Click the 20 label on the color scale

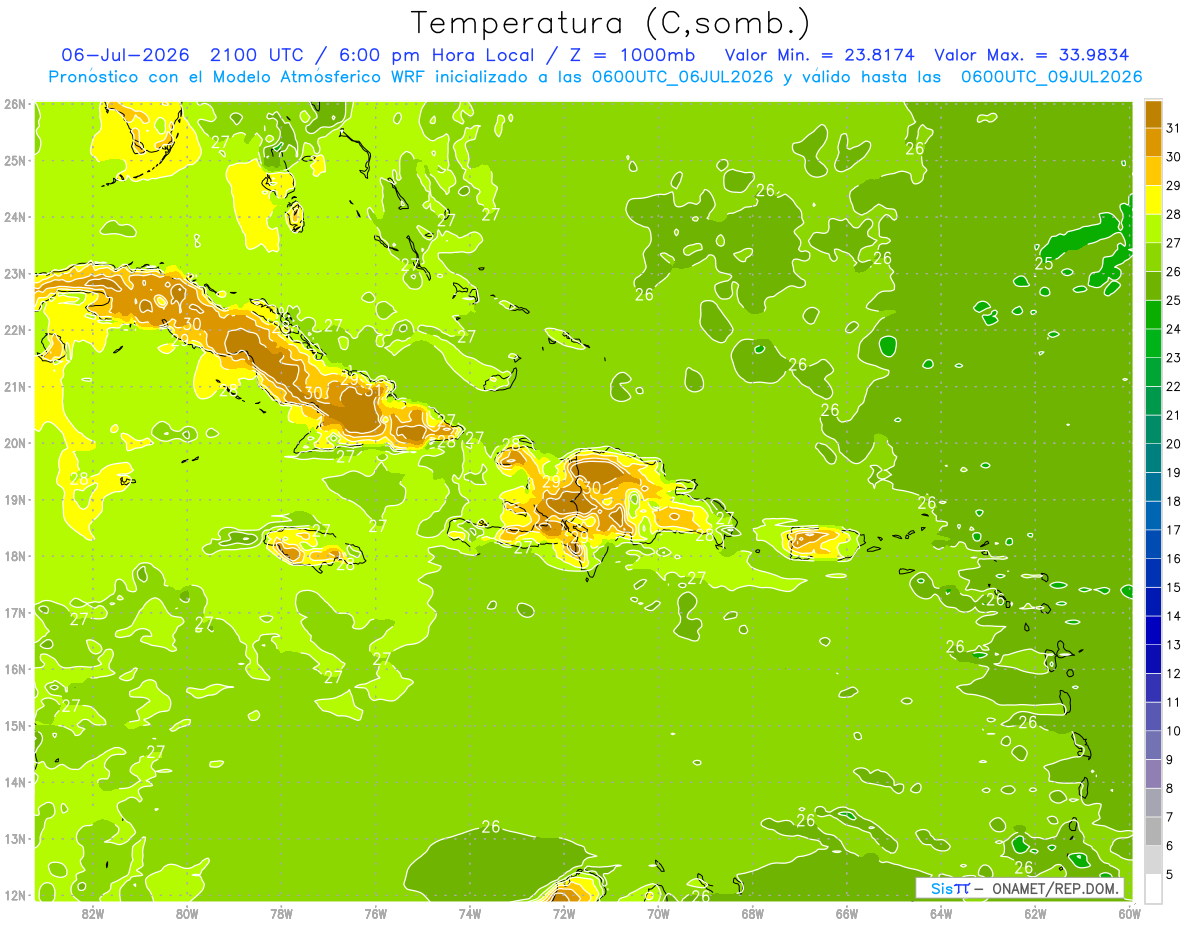[1173, 443]
